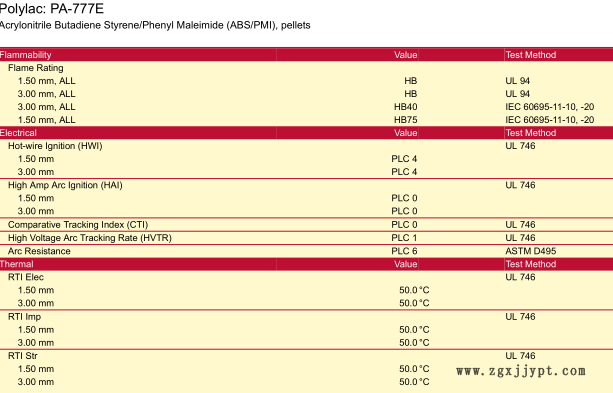Click the "Test Method" heading in the Electrical header
The width and height of the screenshot is (613, 393).
[531, 133]
